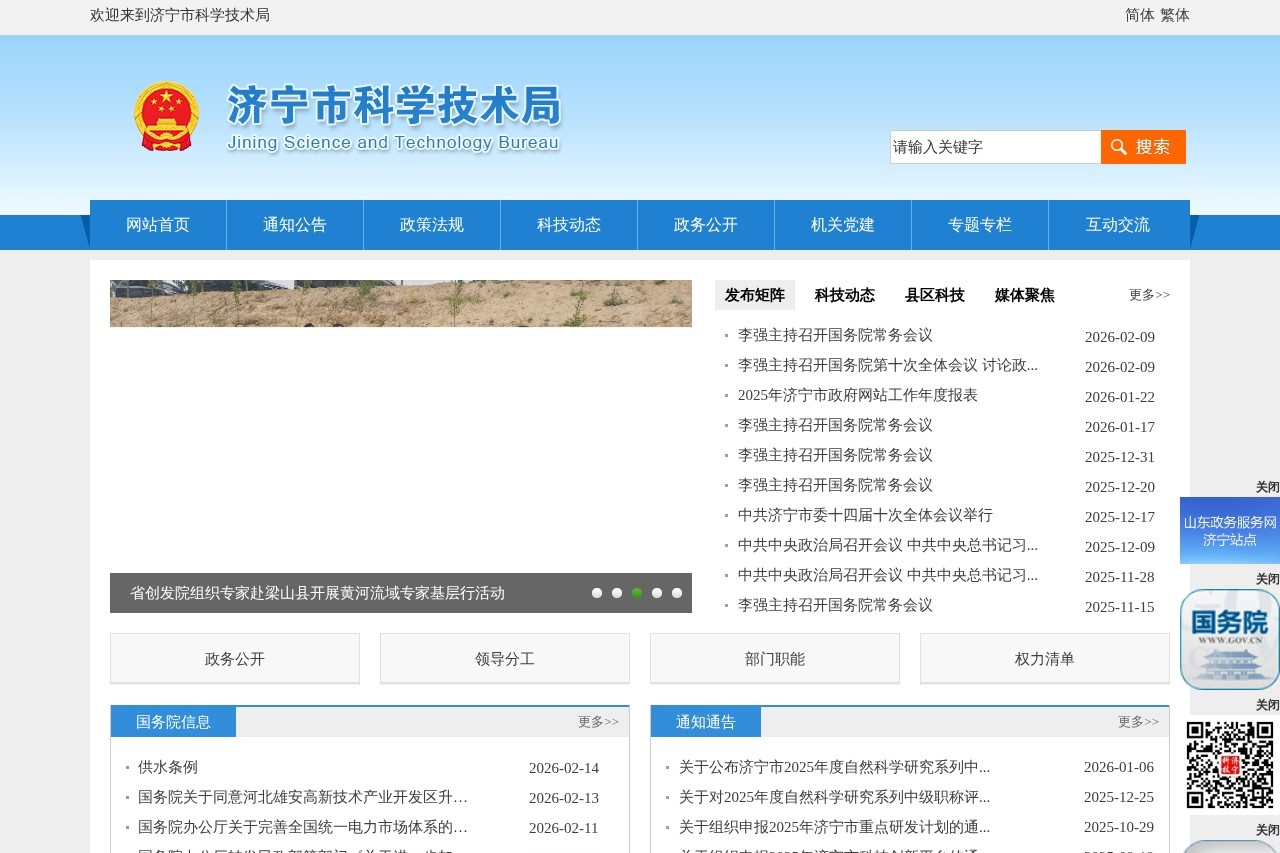Select the 媒体聚焦 tab
1280x853 pixels.
1025,295
